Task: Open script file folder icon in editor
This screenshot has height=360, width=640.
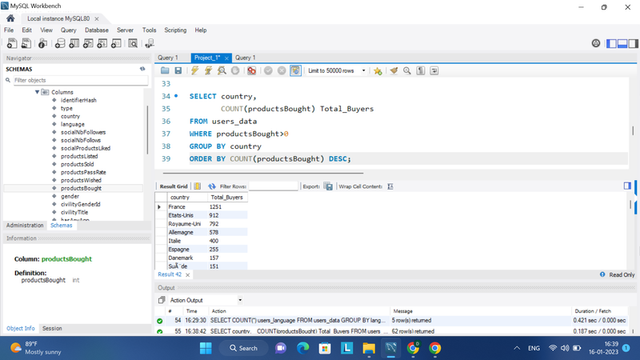Action: (165, 71)
